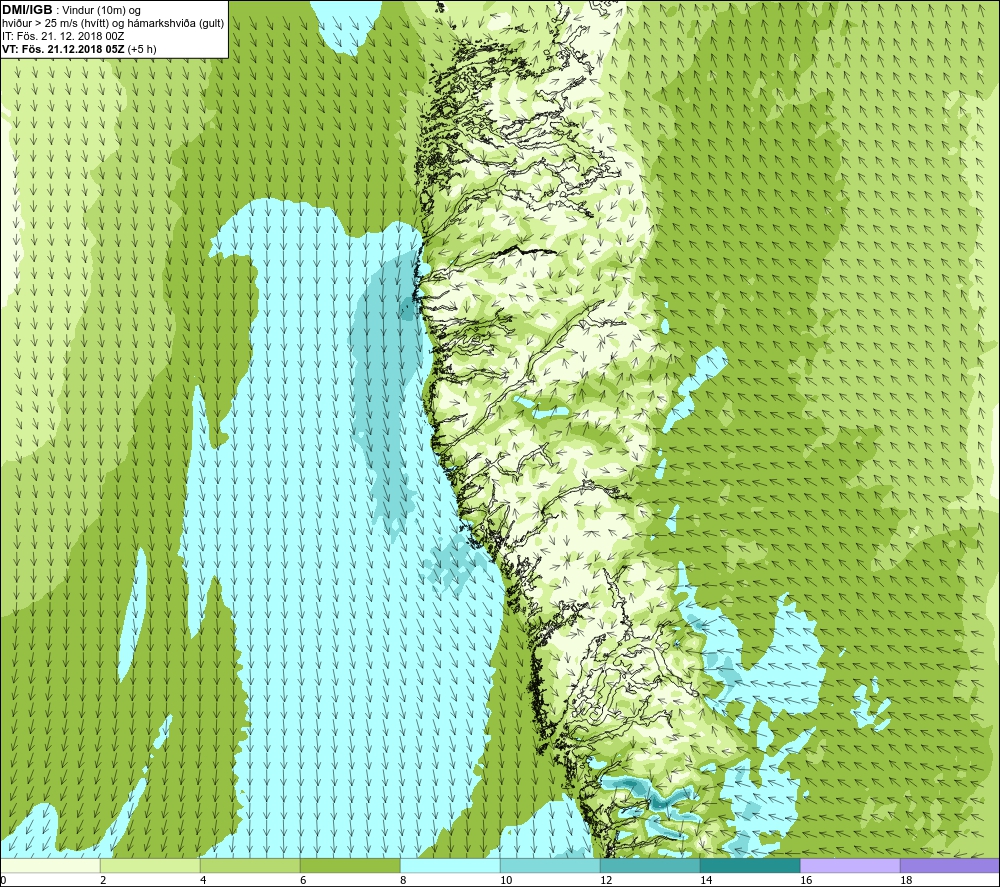
Task: Click the 16–18 m/s lavender legend swatch
Action: pos(850,866)
